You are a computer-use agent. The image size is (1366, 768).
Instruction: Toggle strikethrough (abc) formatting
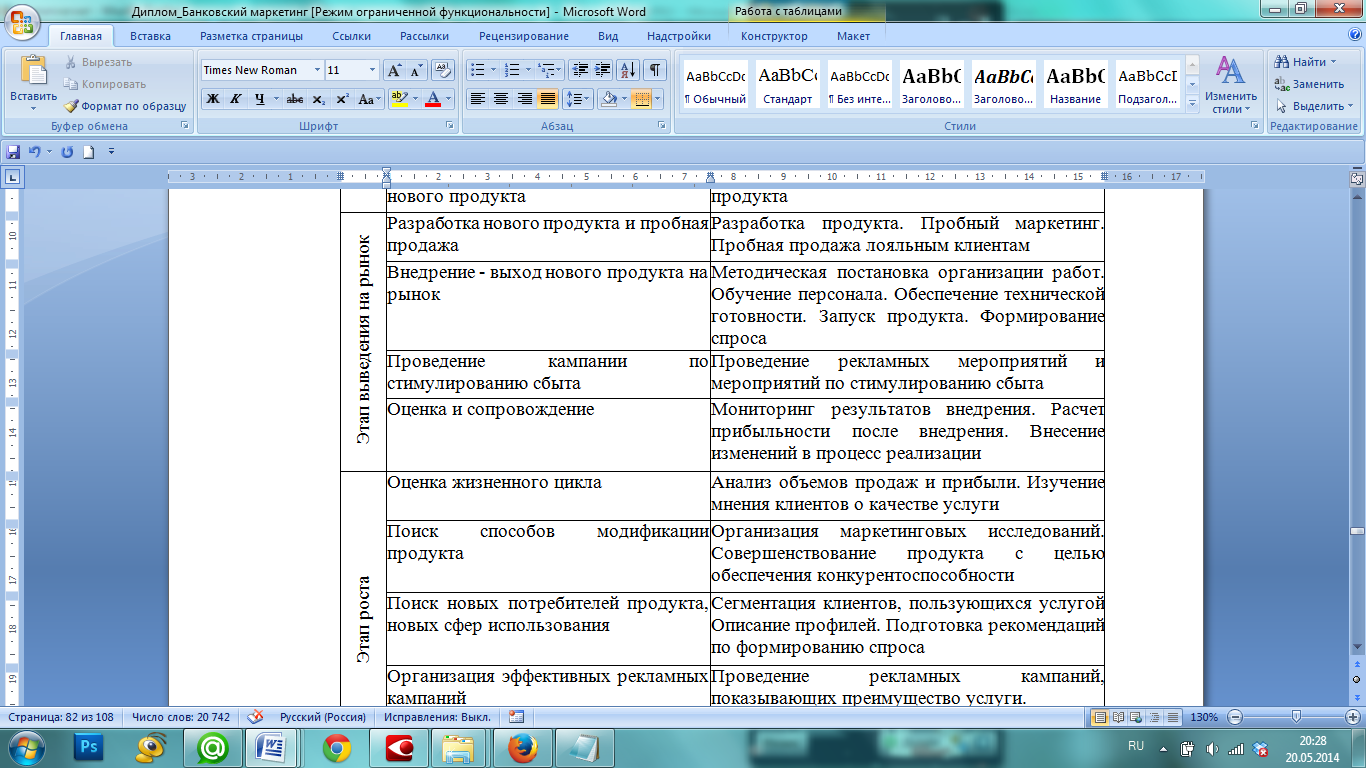tap(295, 99)
